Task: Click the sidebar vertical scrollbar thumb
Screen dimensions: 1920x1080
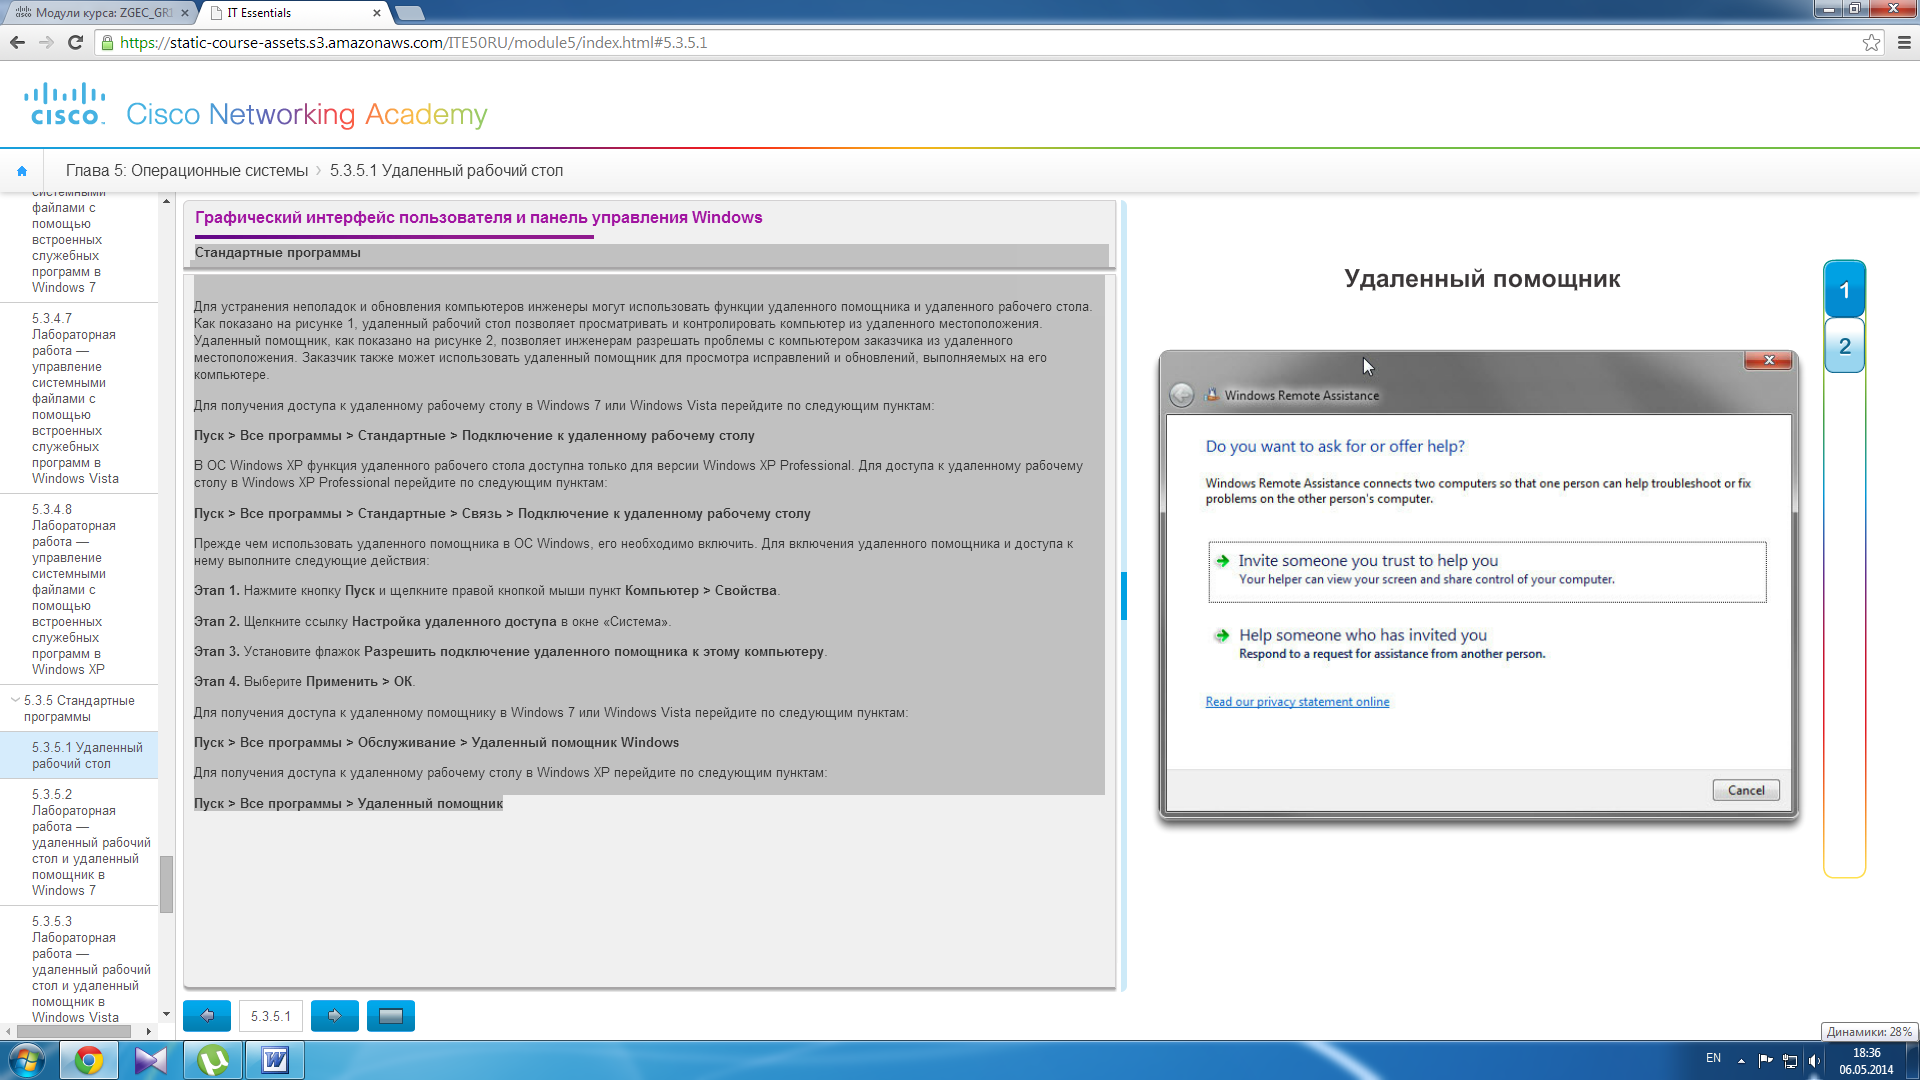Action: click(x=166, y=884)
